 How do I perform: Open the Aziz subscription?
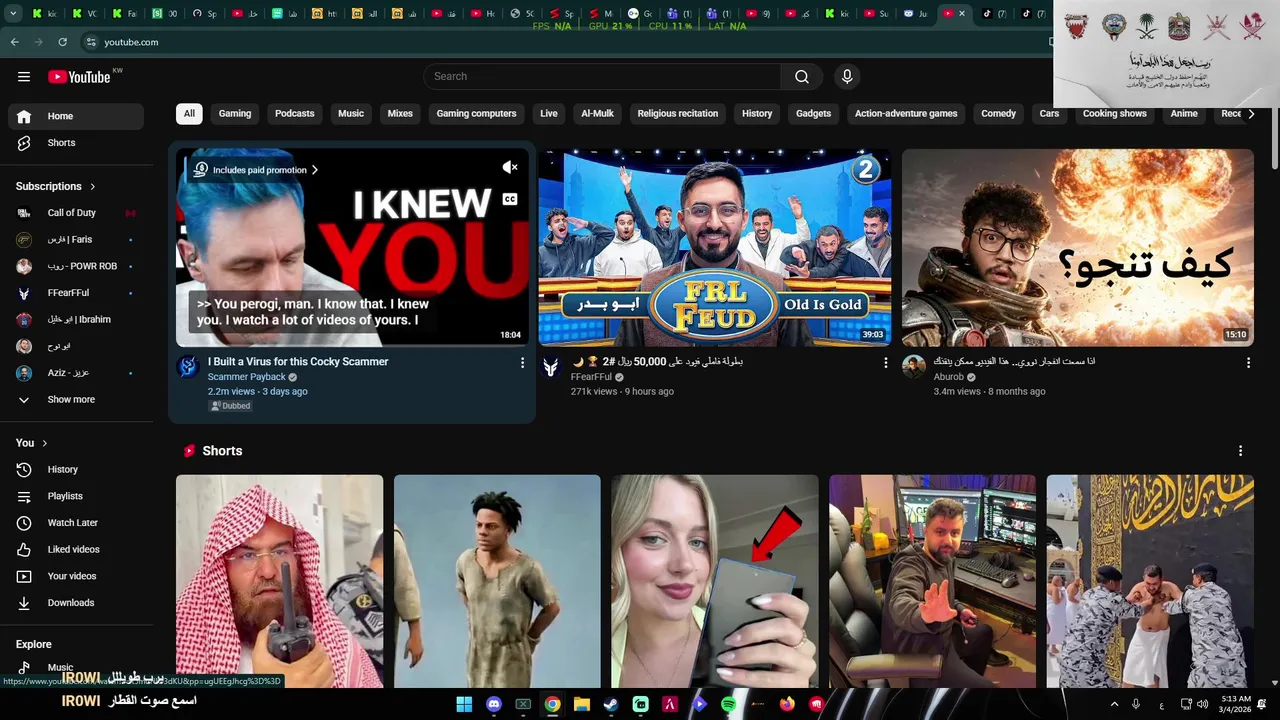click(x=76, y=373)
